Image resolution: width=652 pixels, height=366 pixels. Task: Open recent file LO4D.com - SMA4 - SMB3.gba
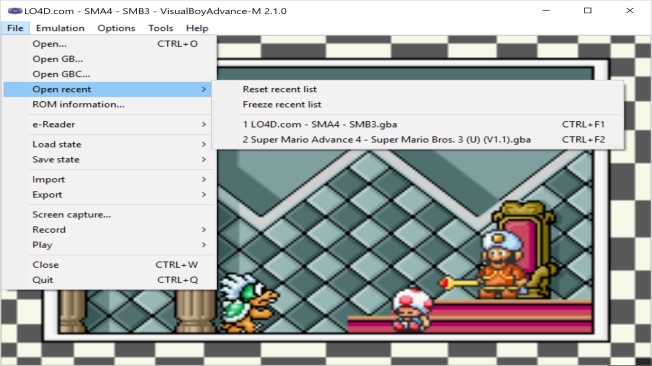(418, 124)
